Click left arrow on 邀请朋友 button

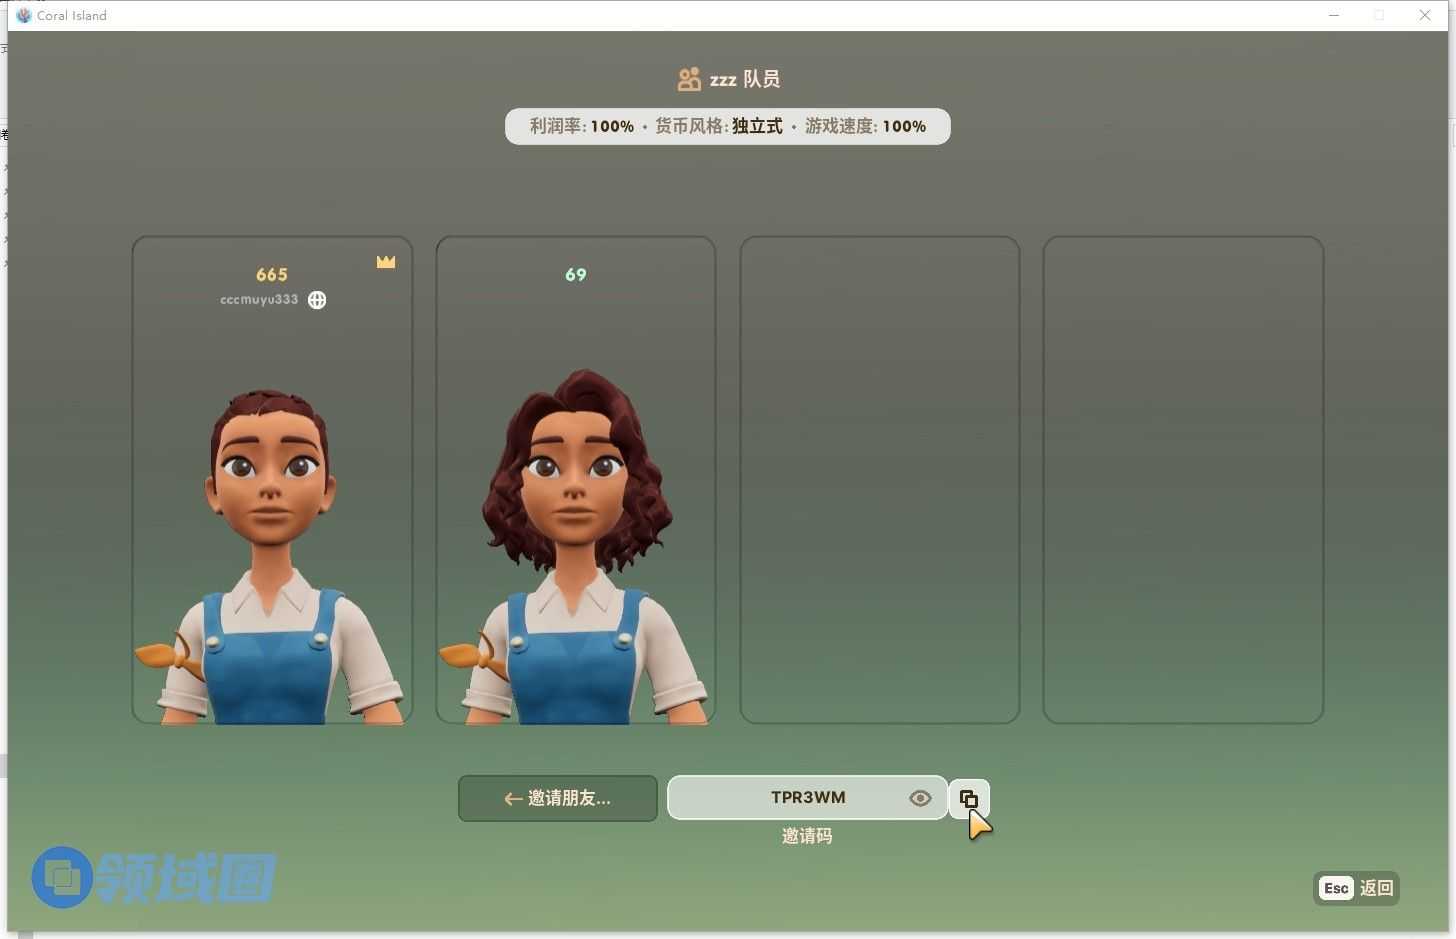[x=512, y=799]
